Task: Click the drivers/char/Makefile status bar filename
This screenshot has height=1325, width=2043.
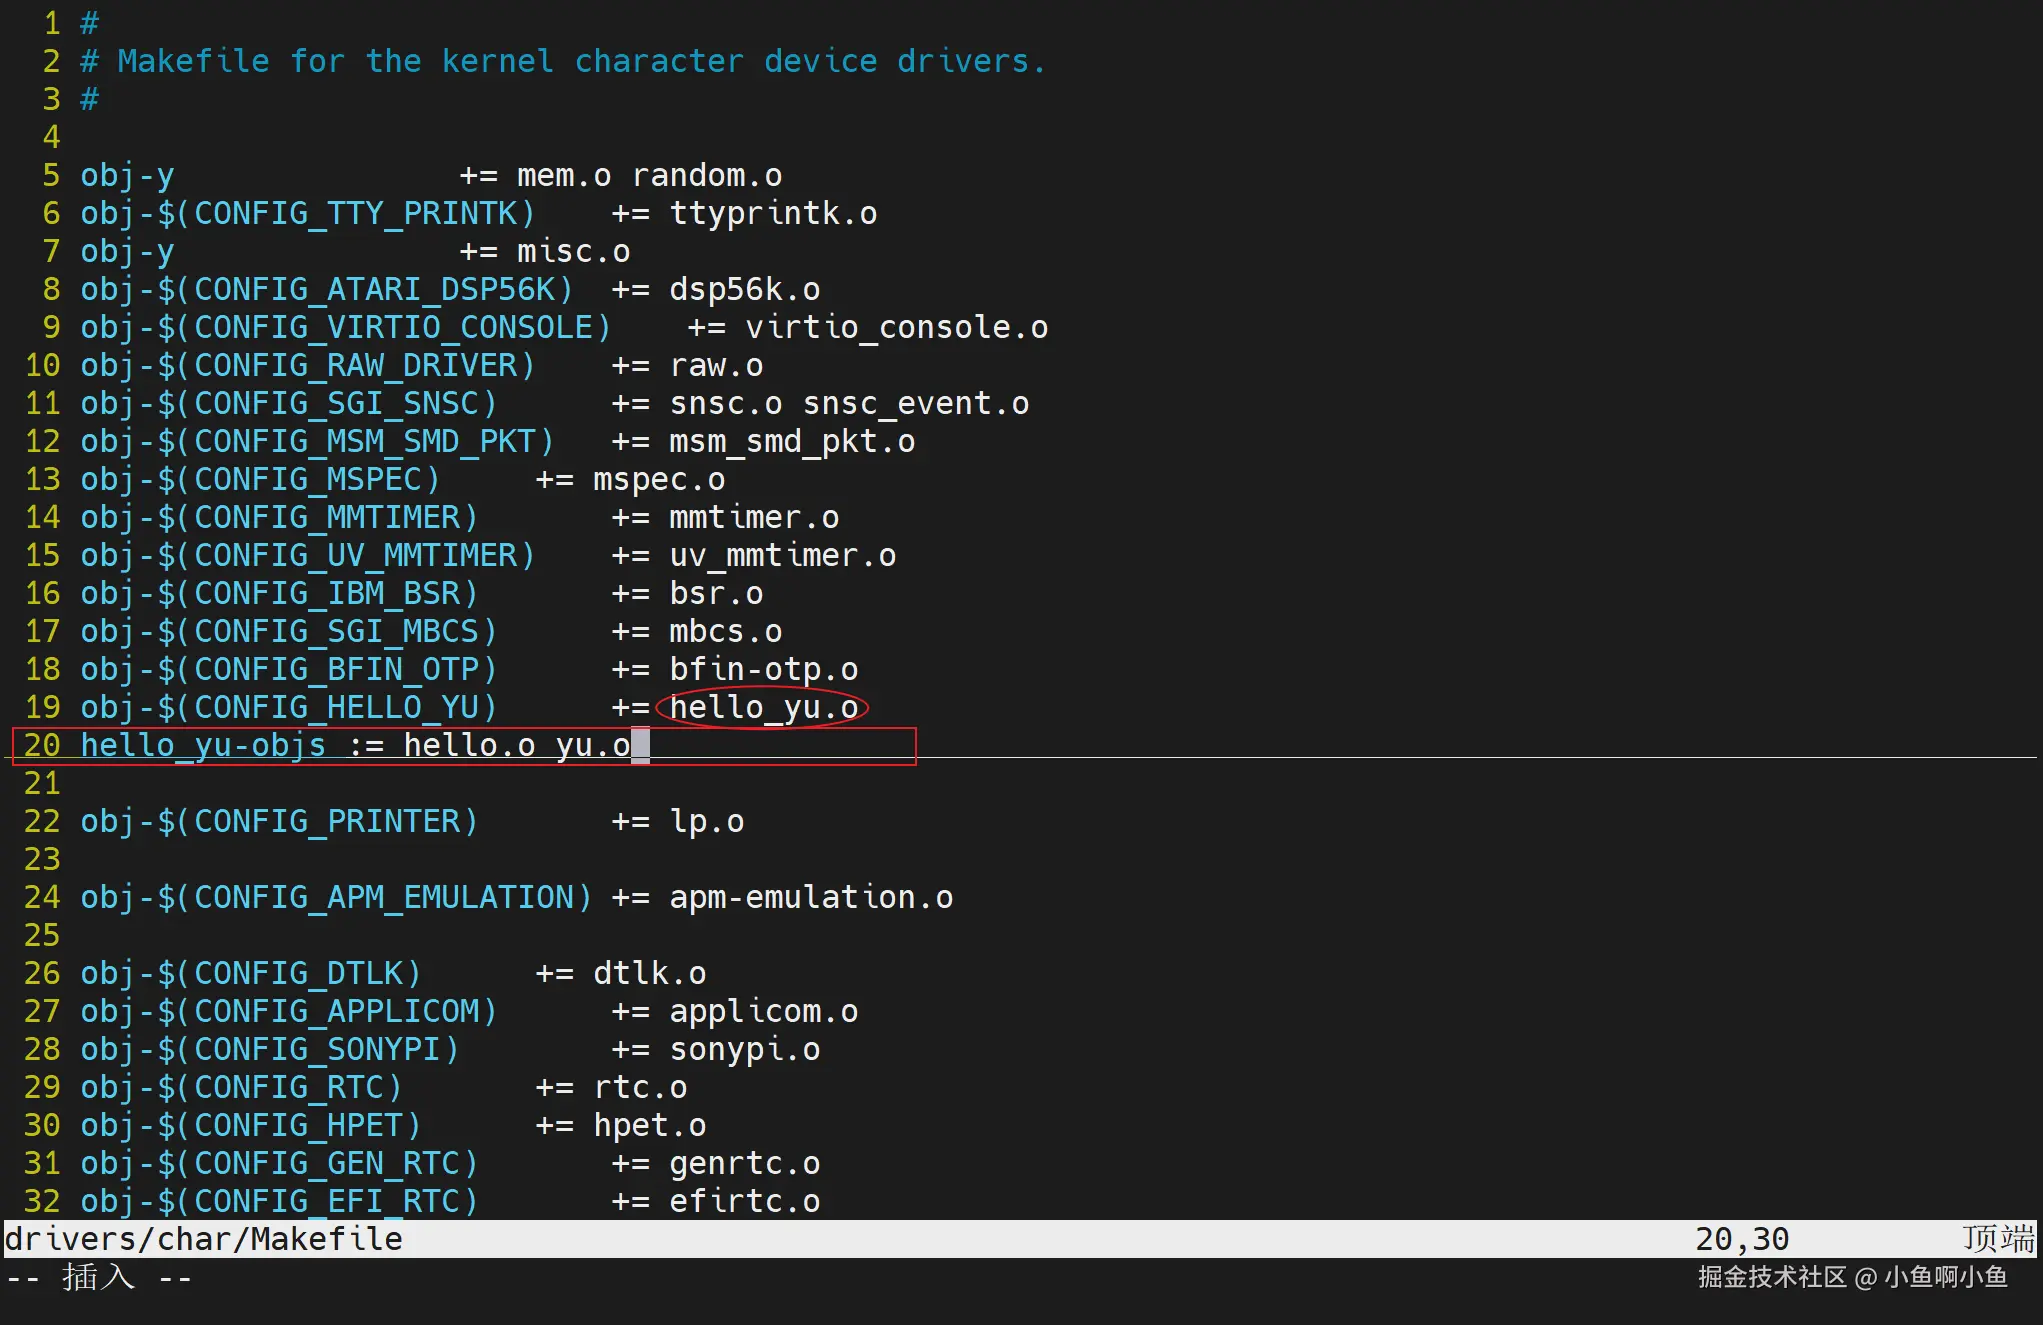Action: click(x=203, y=1239)
